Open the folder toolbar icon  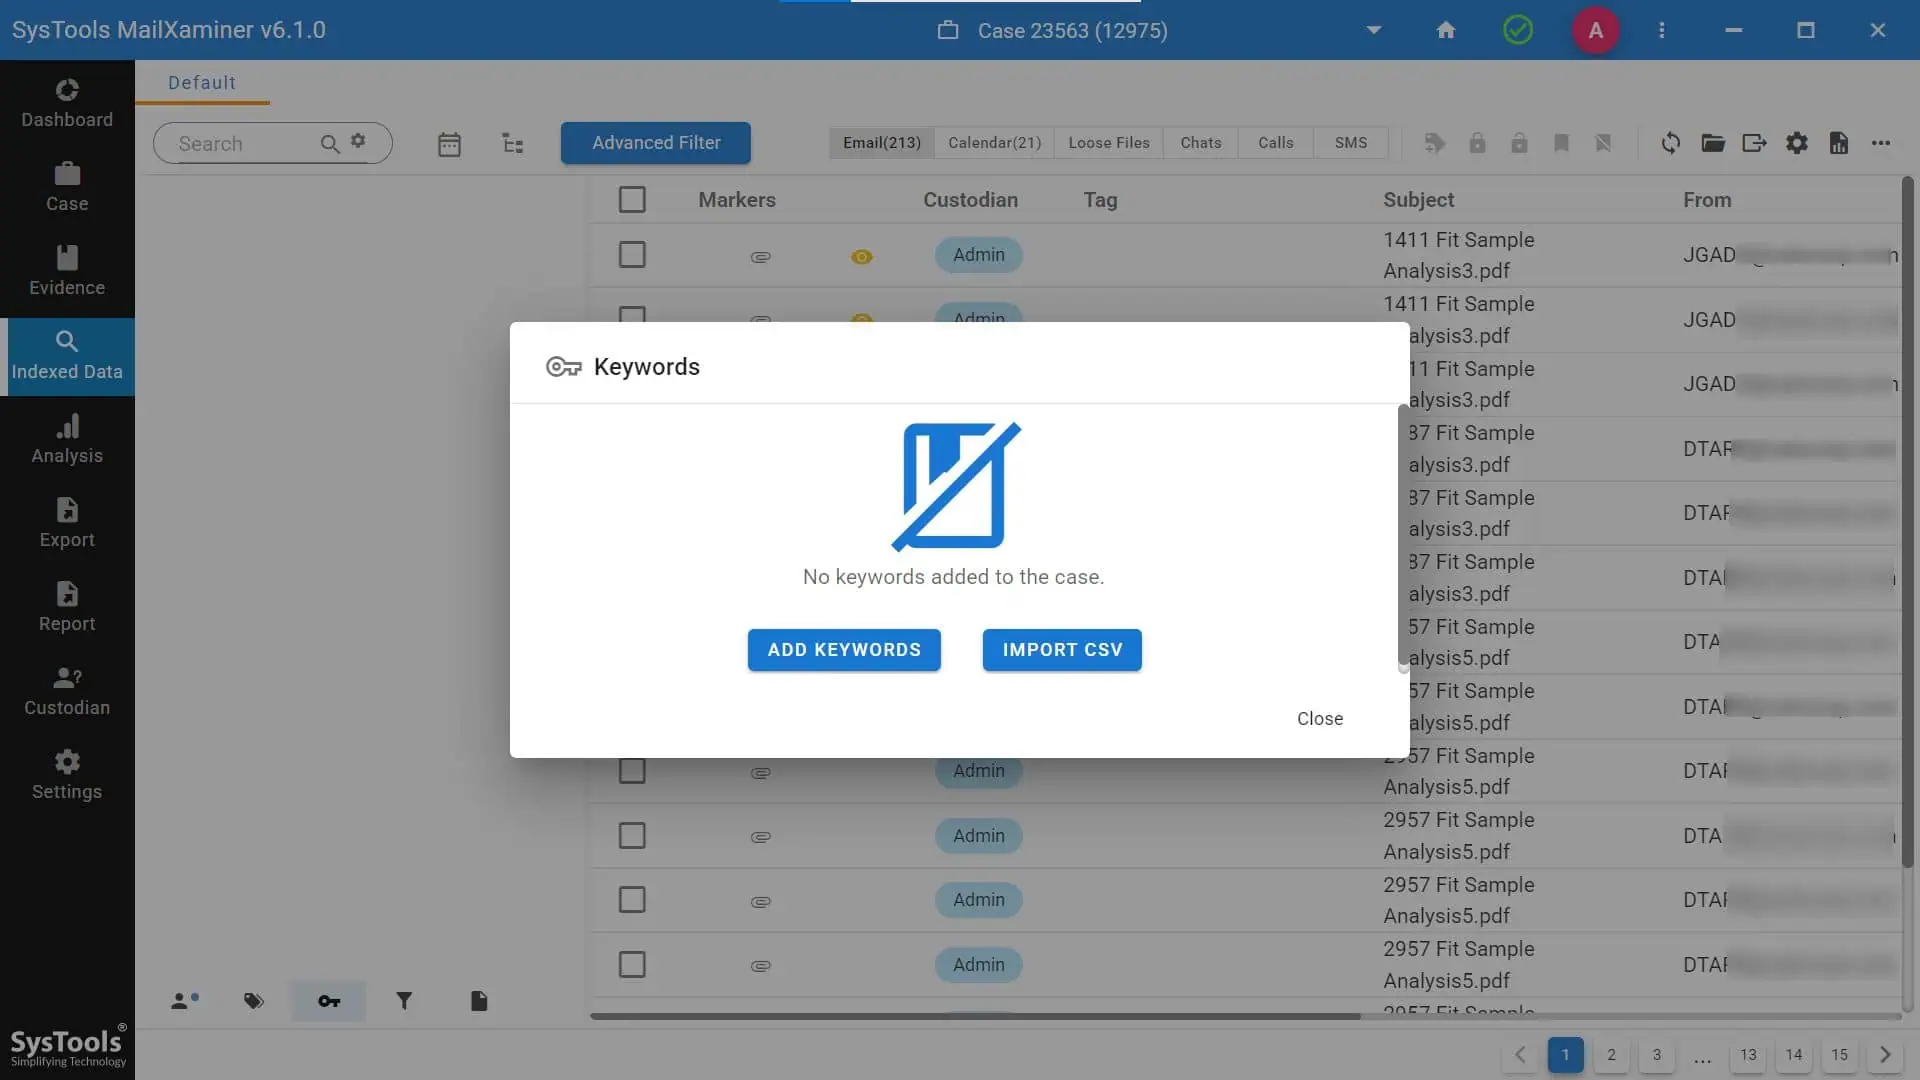click(x=1713, y=143)
